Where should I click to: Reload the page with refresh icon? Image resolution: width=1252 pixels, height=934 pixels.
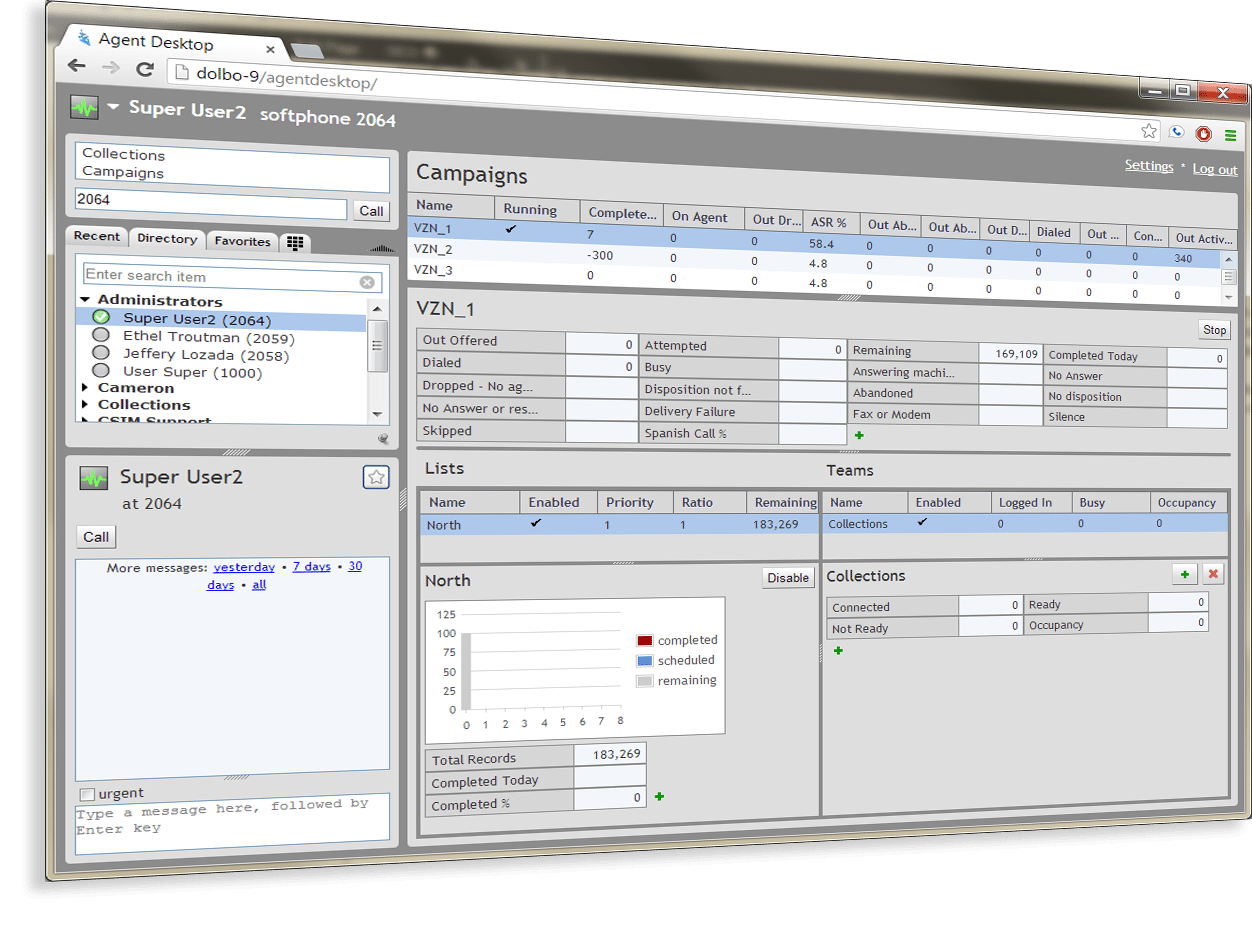(145, 69)
